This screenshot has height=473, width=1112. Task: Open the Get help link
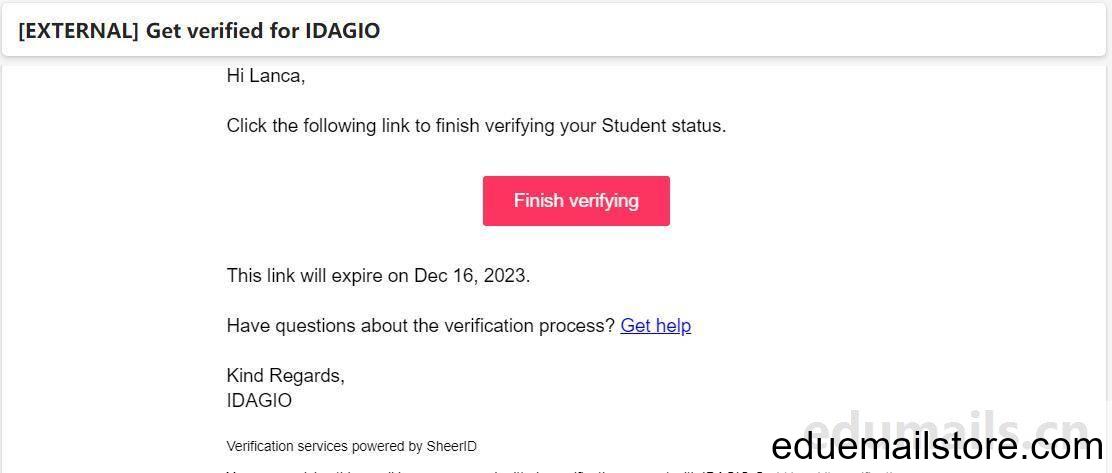point(655,325)
